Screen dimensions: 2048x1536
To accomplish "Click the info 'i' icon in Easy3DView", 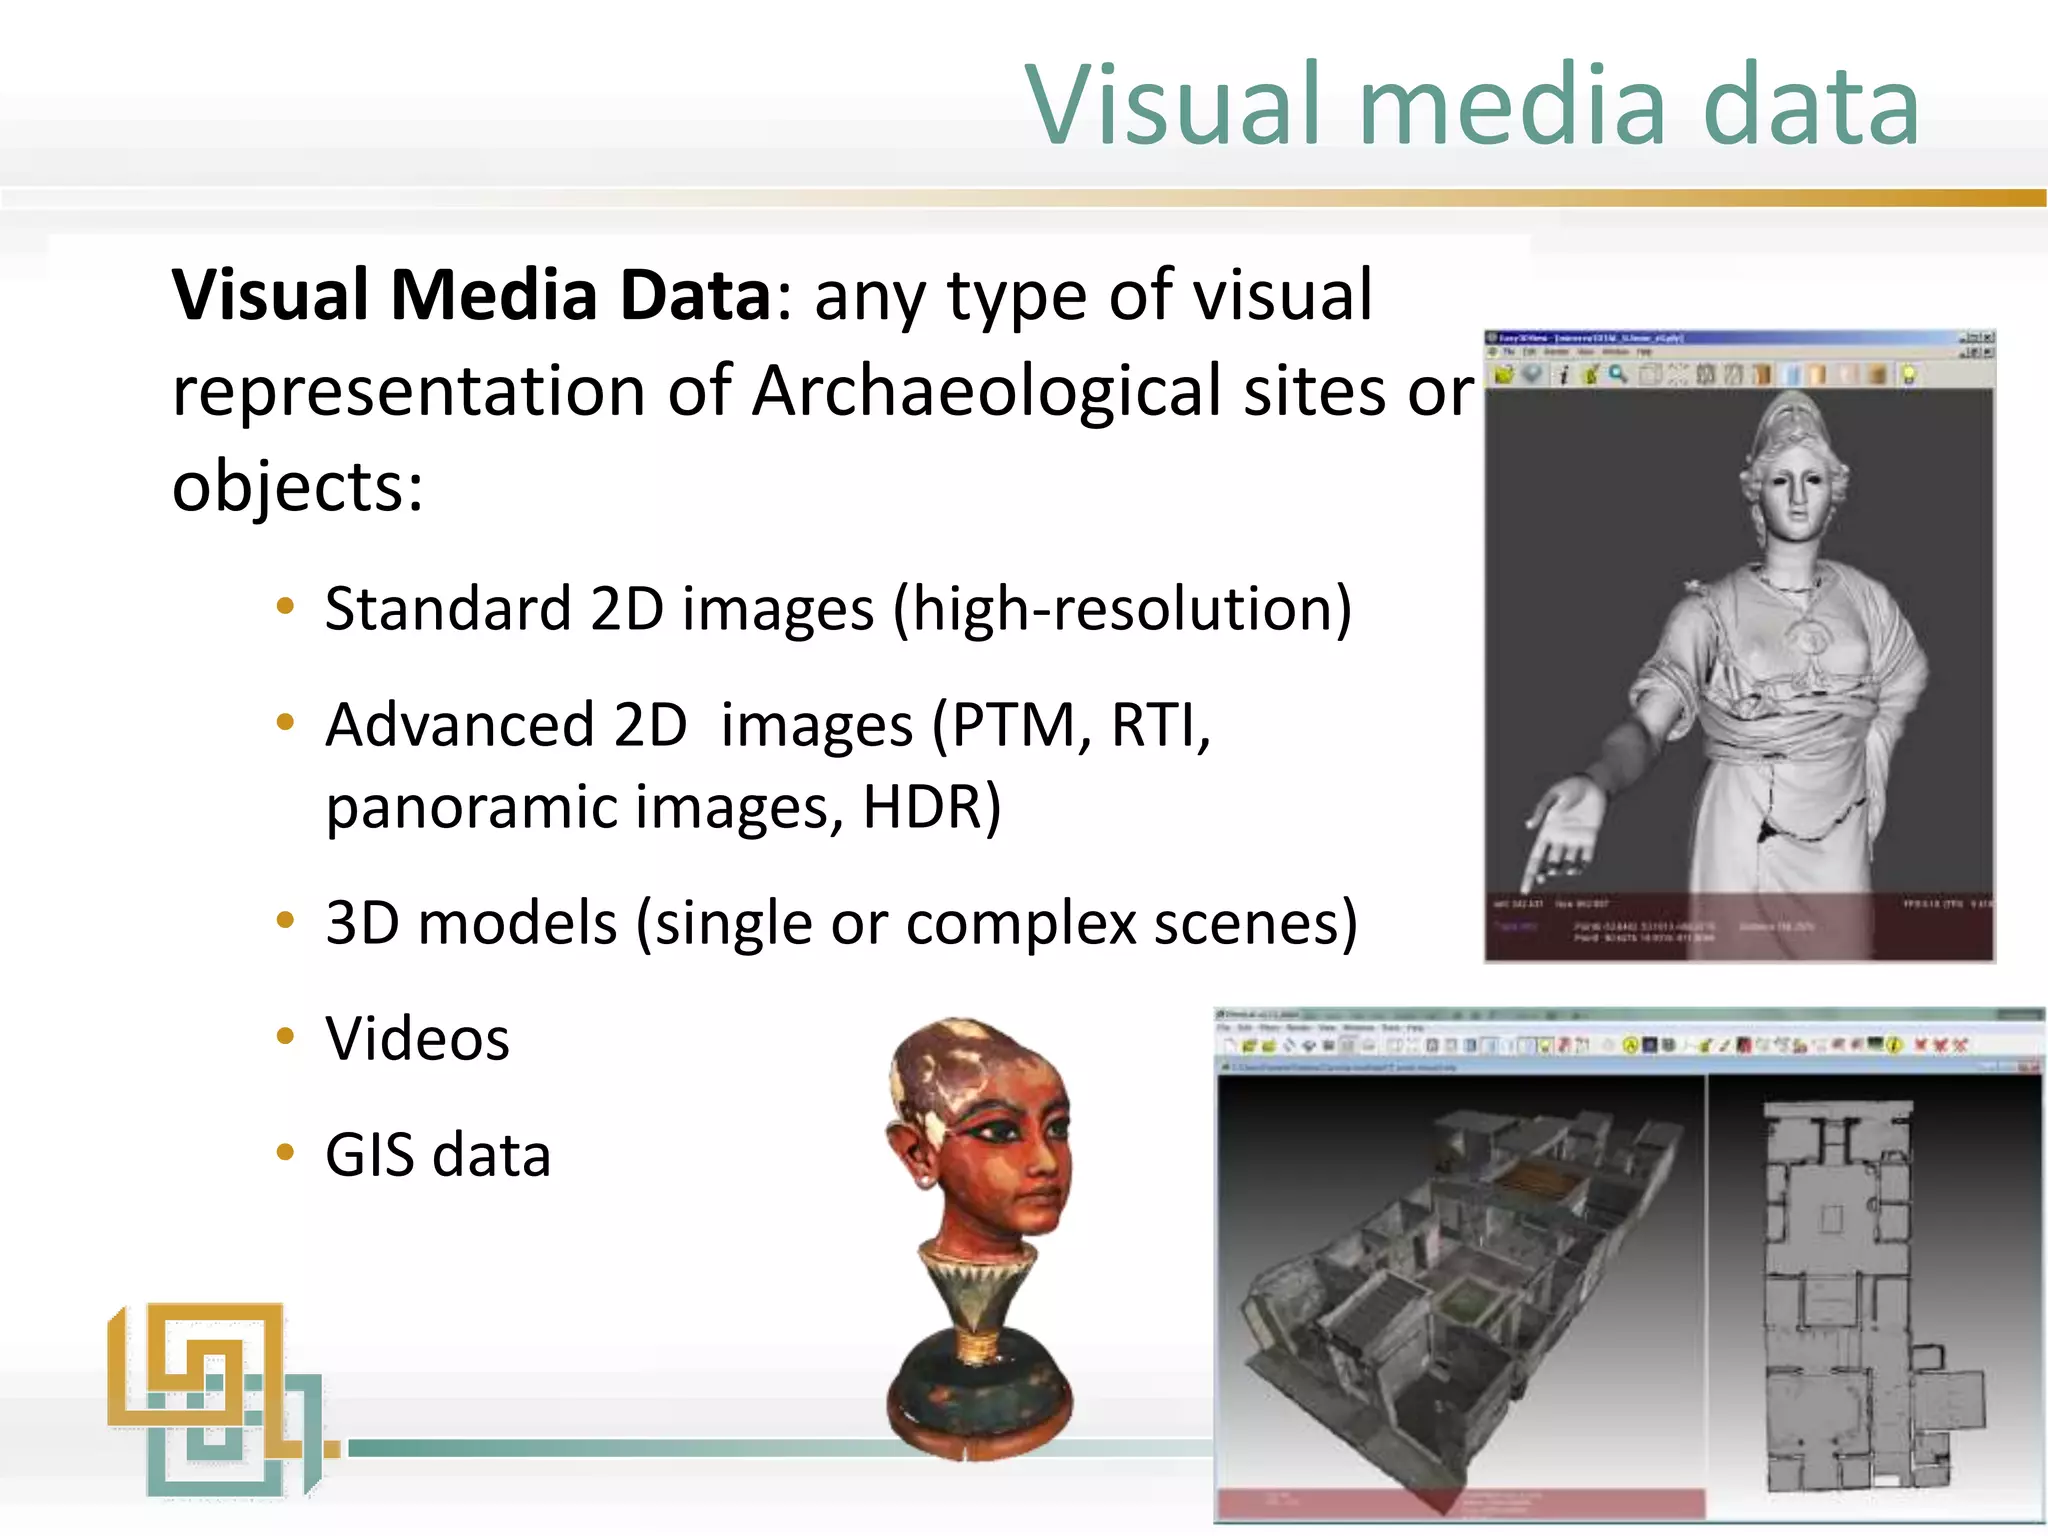I will pyautogui.click(x=1564, y=374).
